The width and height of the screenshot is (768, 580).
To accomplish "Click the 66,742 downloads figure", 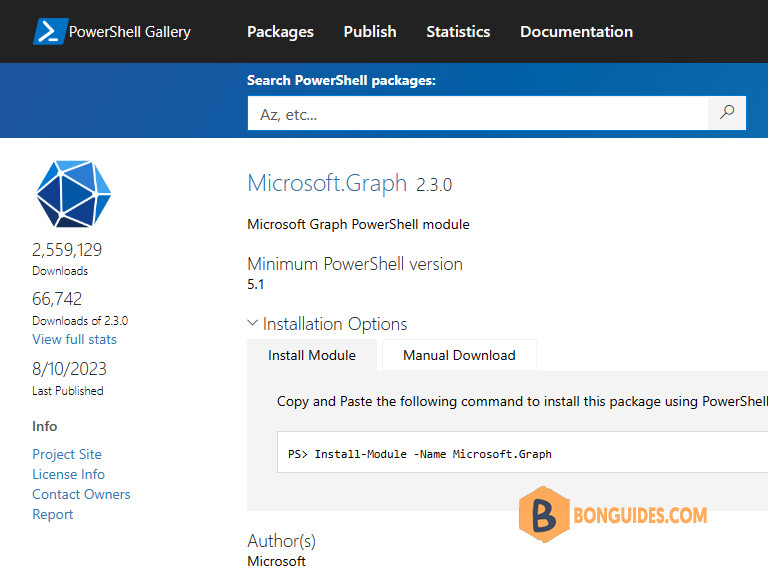I will point(57,299).
